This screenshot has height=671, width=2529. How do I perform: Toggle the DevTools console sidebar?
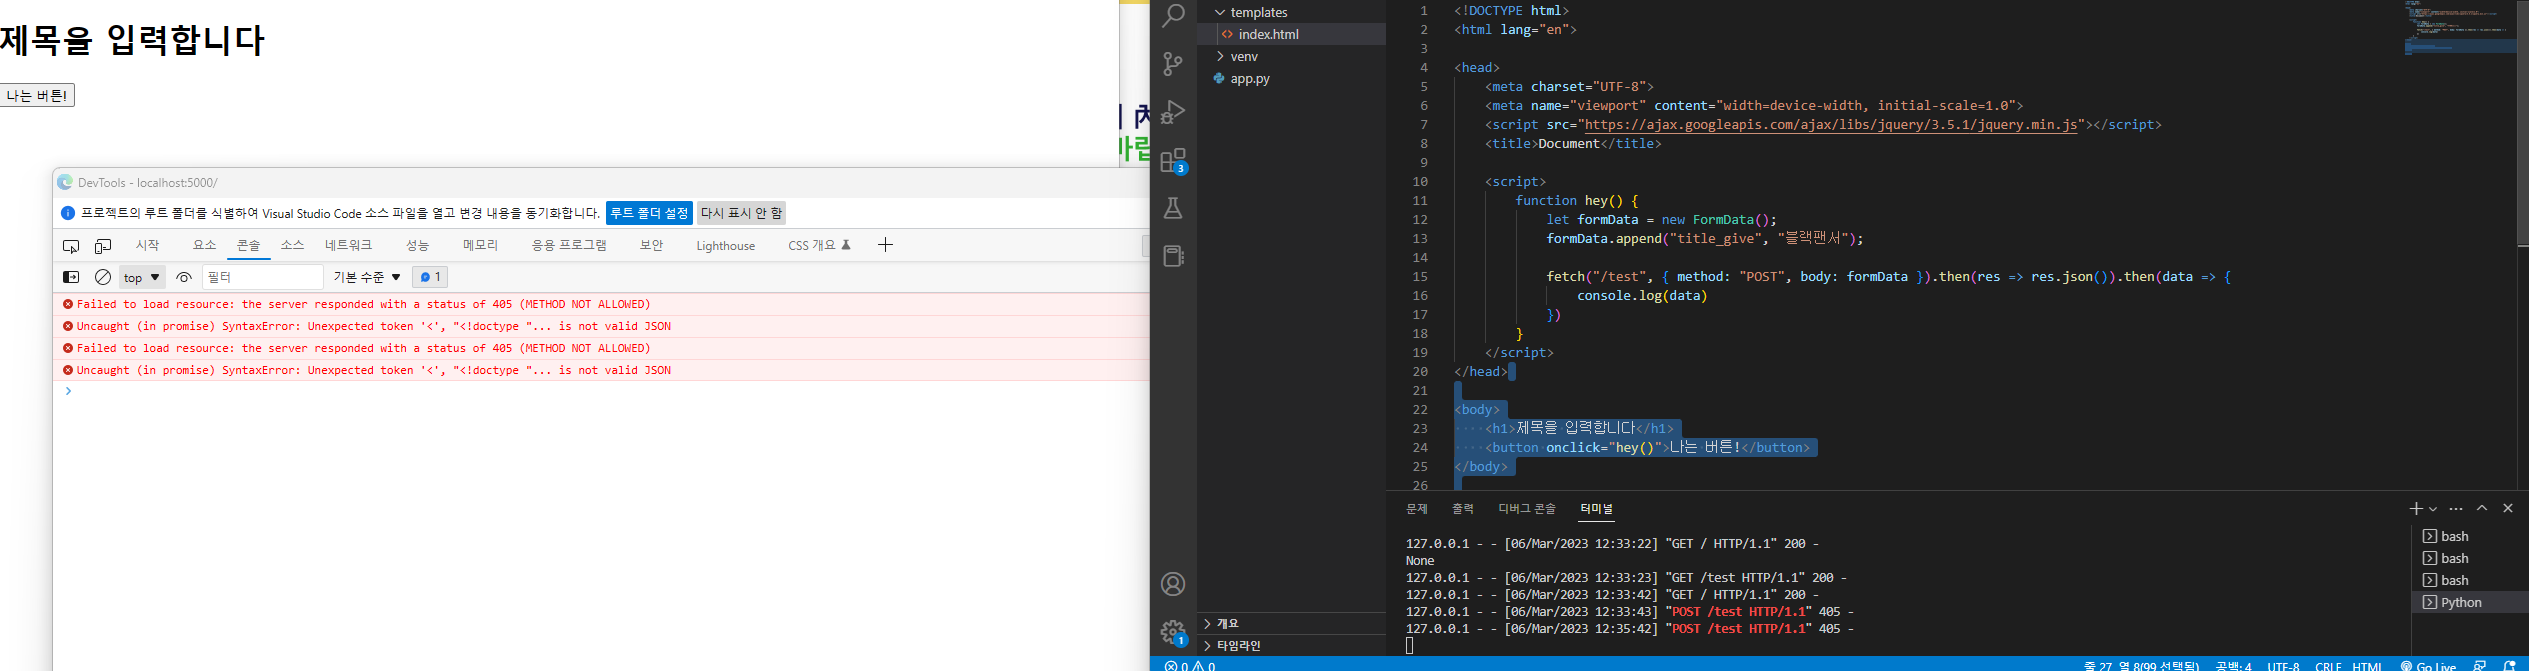pyautogui.click(x=71, y=277)
